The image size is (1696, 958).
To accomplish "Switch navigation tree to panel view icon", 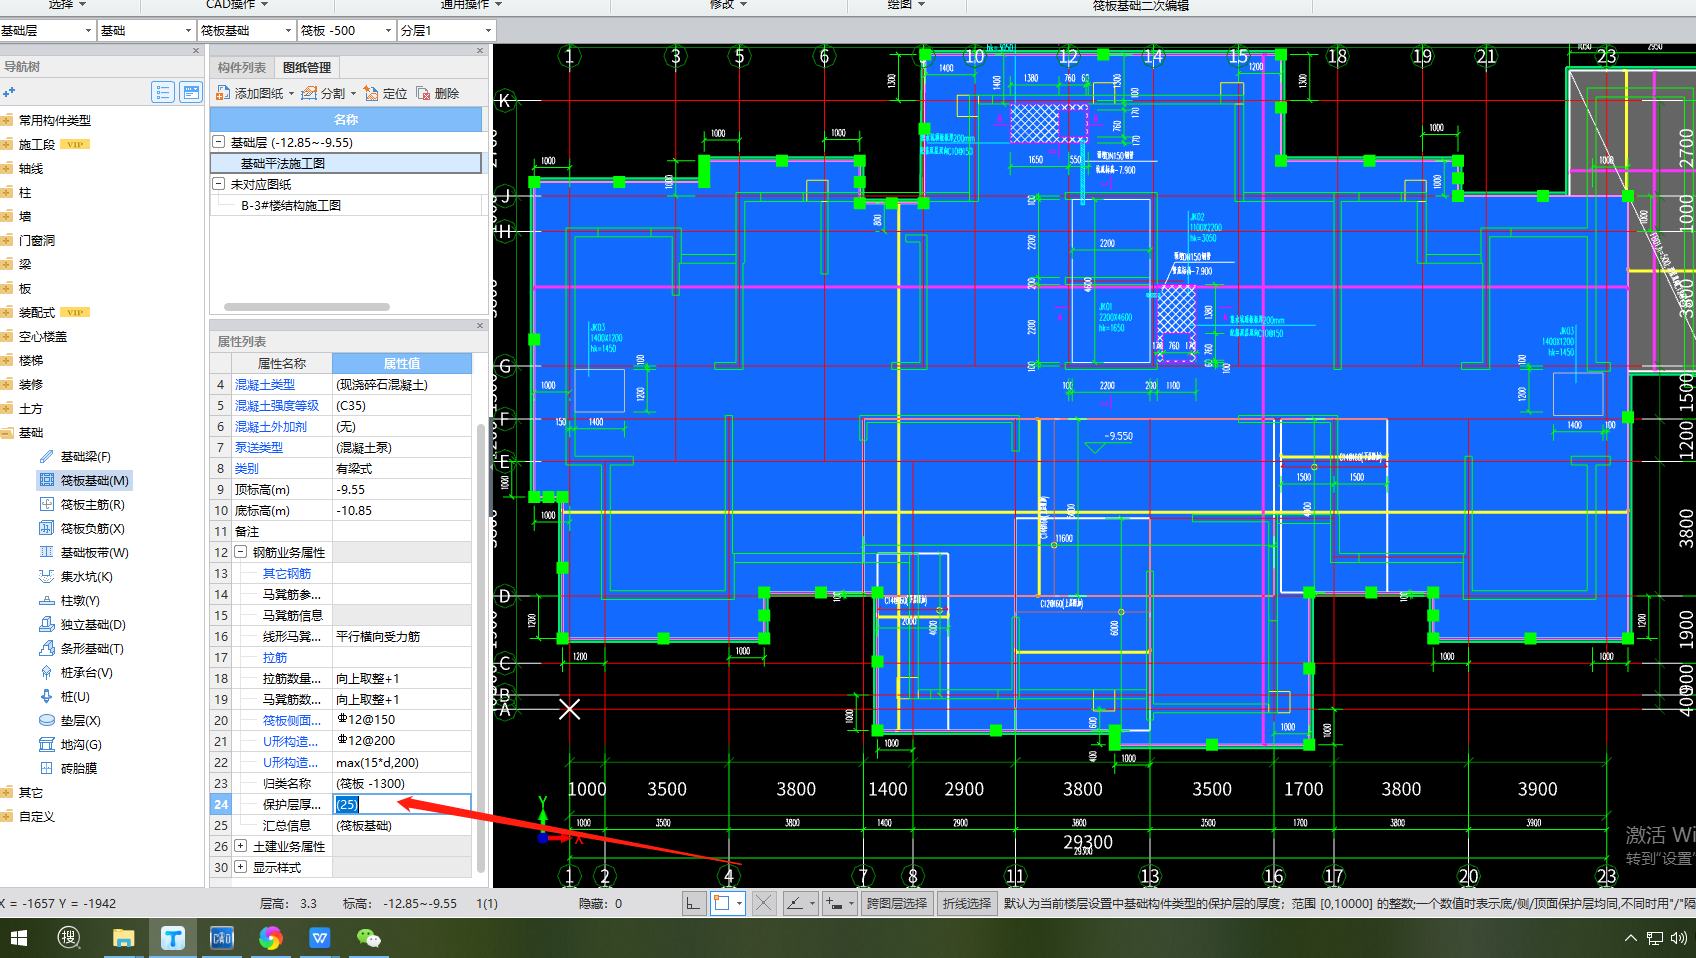I will pyautogui.click(x=190, y=92).
